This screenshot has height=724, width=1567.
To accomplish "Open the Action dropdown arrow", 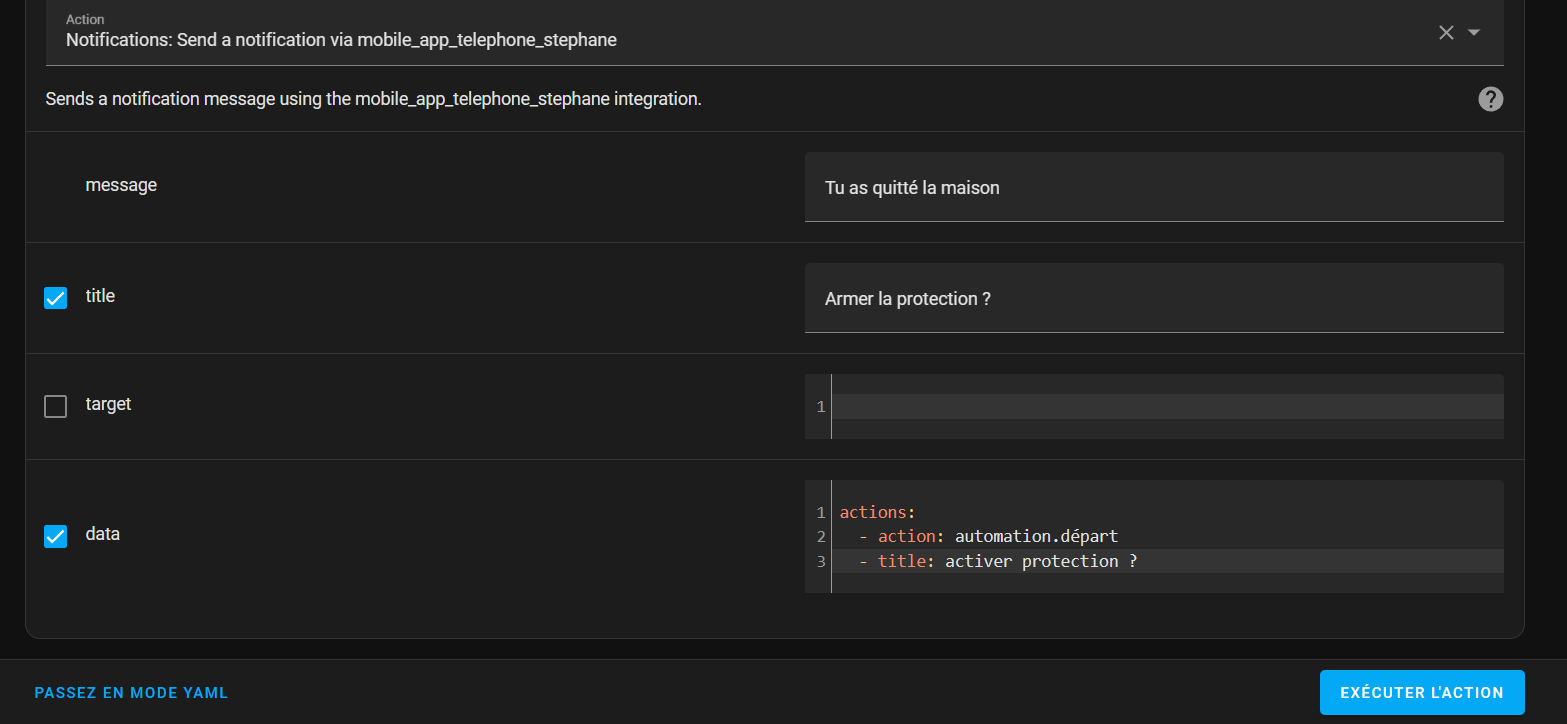I will (x=1473, y=32).
